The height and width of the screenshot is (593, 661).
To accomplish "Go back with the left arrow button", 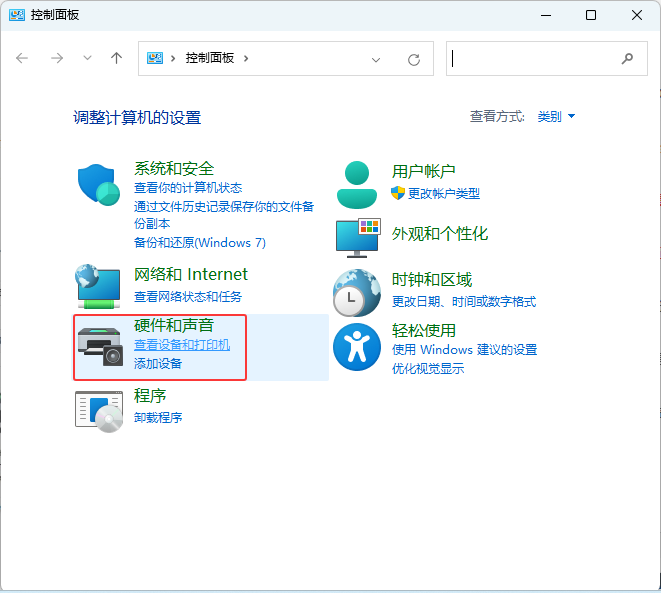I will click(x=21, y=58).
